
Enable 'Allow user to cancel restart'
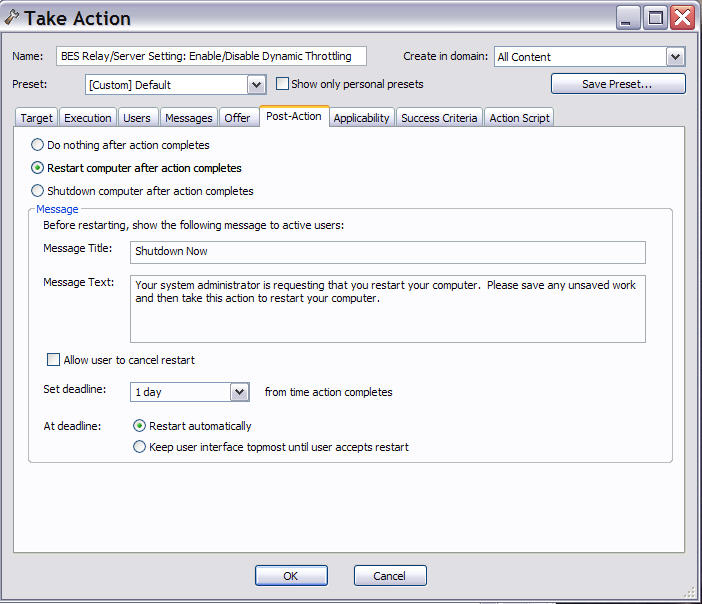coord(54,360)
